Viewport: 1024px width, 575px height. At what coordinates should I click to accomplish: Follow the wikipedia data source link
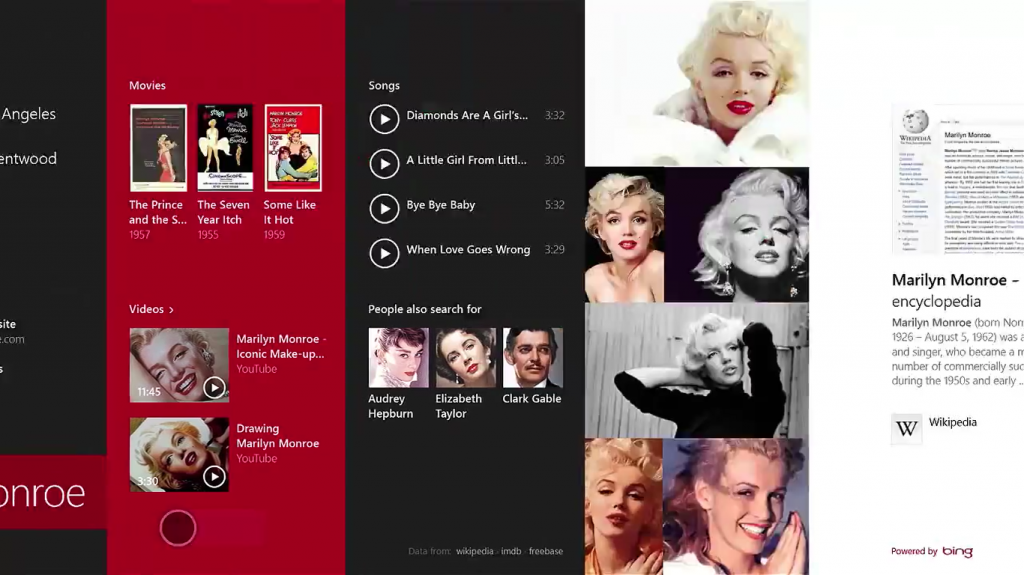474,551
